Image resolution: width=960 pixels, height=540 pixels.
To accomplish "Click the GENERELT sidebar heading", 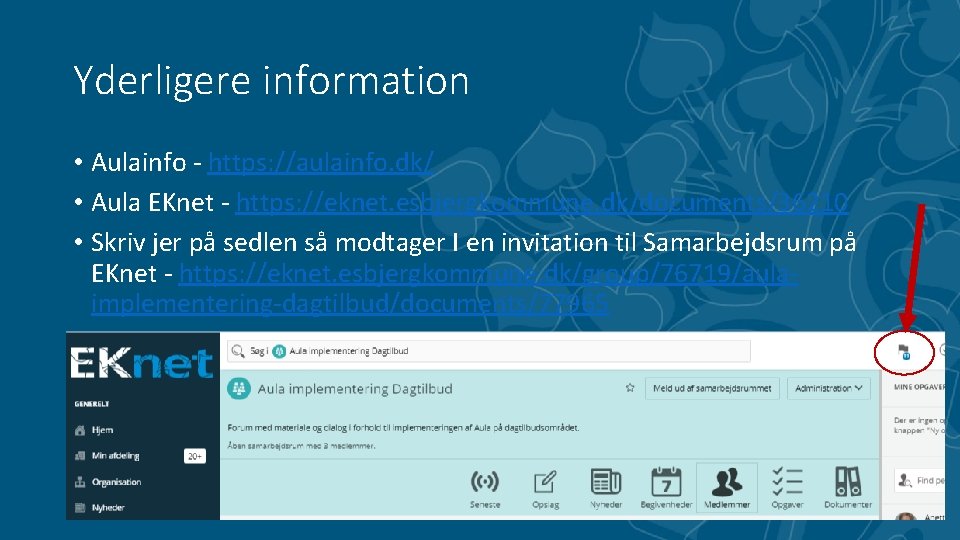I will point(92,404).
